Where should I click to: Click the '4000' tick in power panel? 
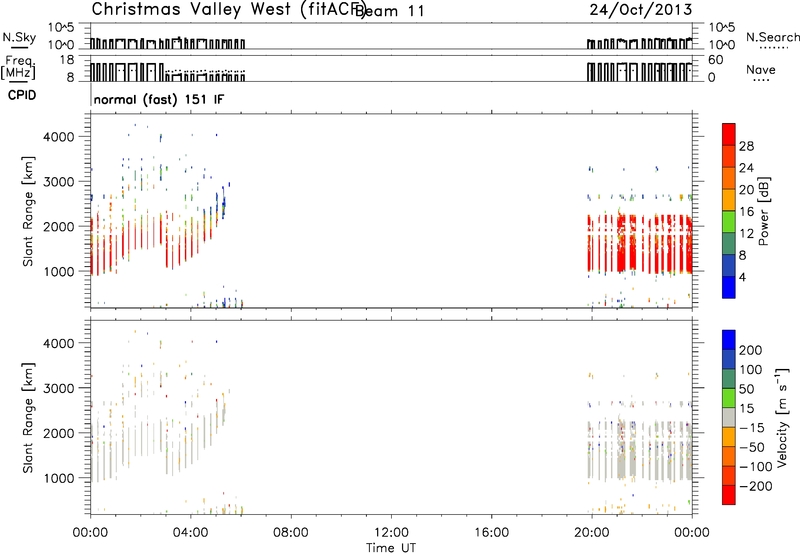[x=58, y=137]
